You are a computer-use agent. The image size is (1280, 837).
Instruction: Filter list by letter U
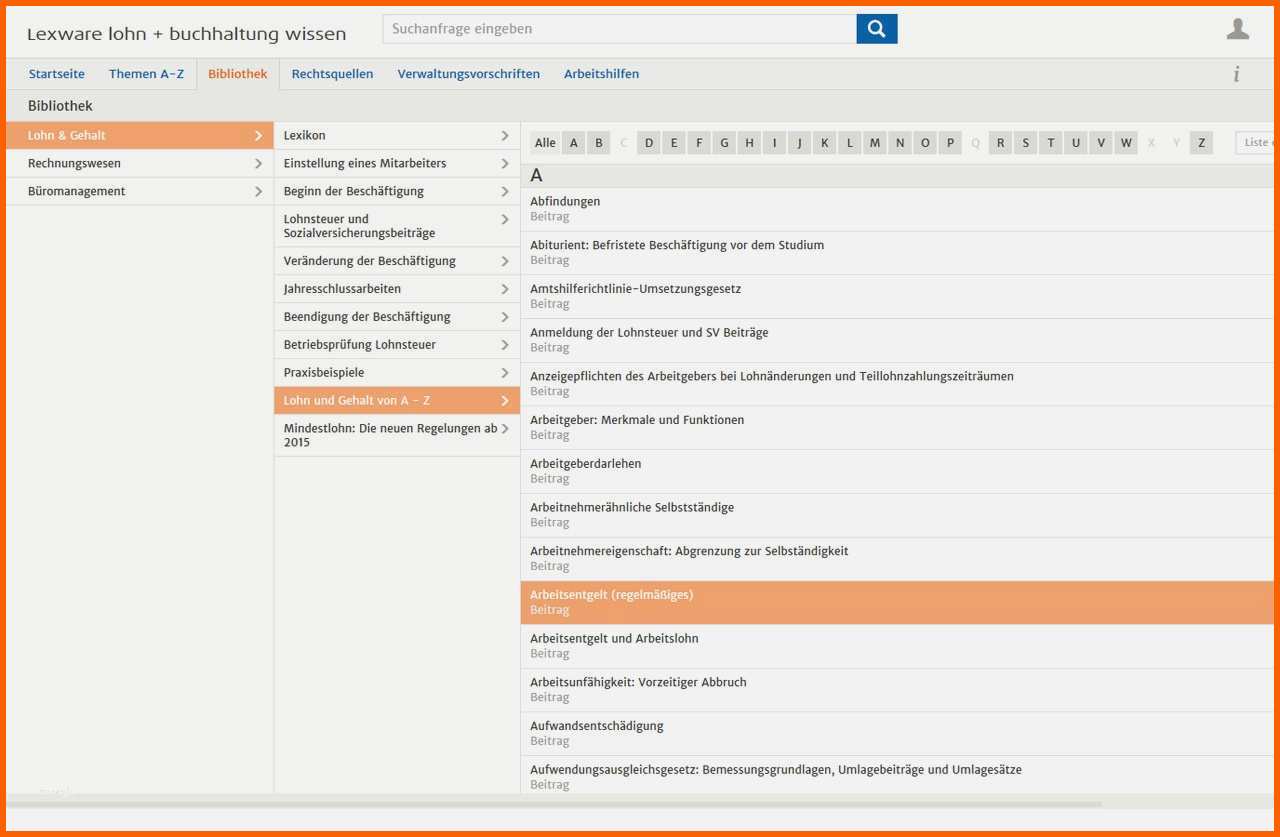(1076, 143)
